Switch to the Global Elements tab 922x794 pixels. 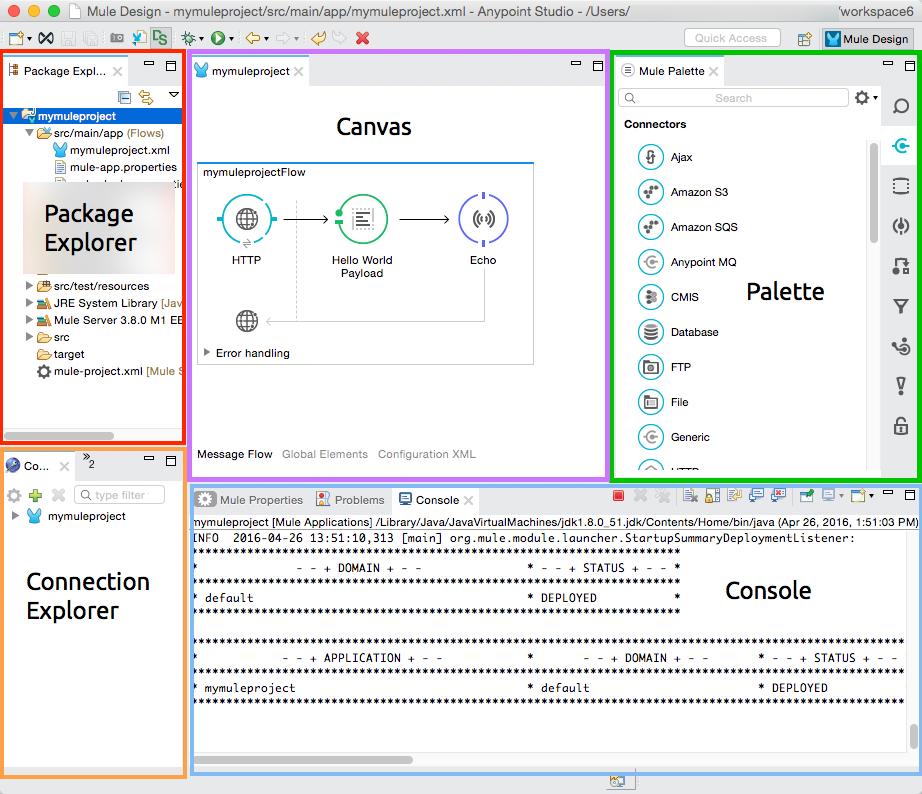pyautogui.click(x=325, y=454)
